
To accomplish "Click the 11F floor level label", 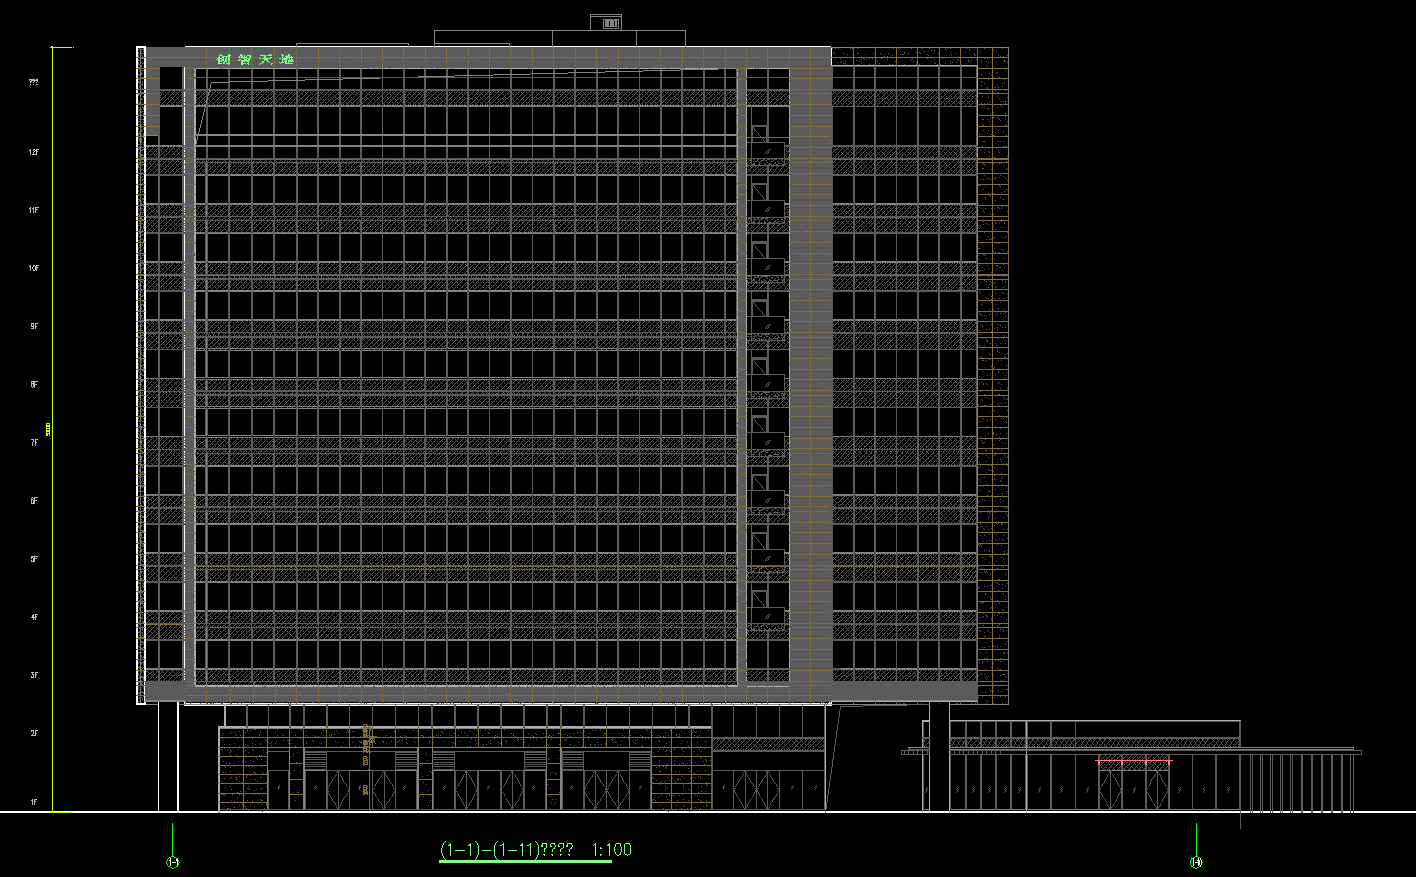I will tap(34, 211).
